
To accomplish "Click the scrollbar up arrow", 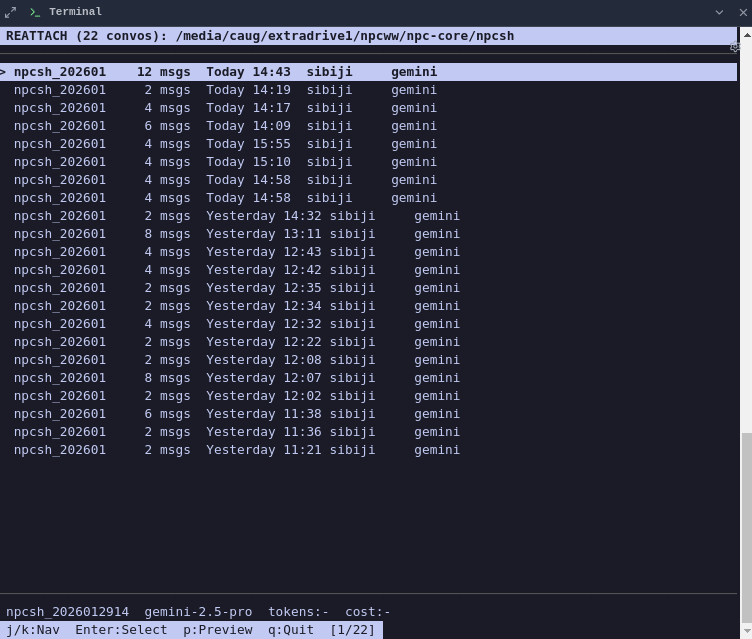I will 747,35.
